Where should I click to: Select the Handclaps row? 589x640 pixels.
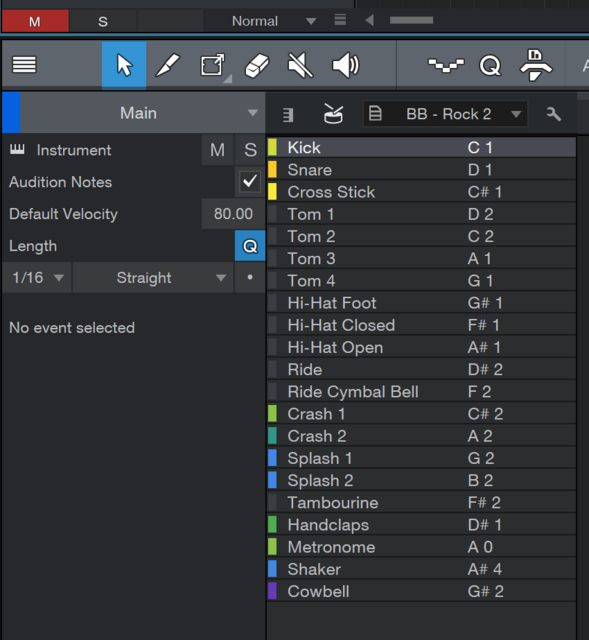(x=421, y=524)
